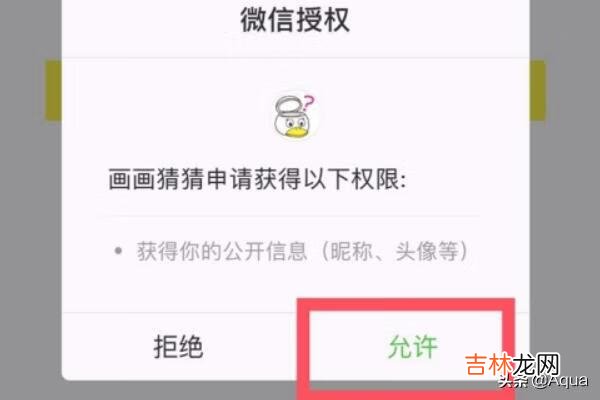Click the orange 吉林 characters in watermark
The height and width of the screenshot is (400, 600).
pyautogui.click(x=488, y=364)
